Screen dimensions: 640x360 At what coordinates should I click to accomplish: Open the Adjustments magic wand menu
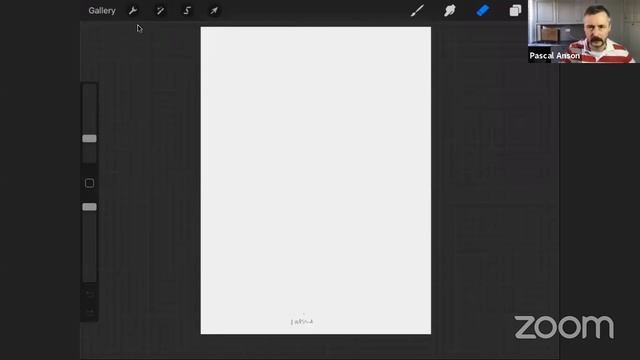(160, 11)
